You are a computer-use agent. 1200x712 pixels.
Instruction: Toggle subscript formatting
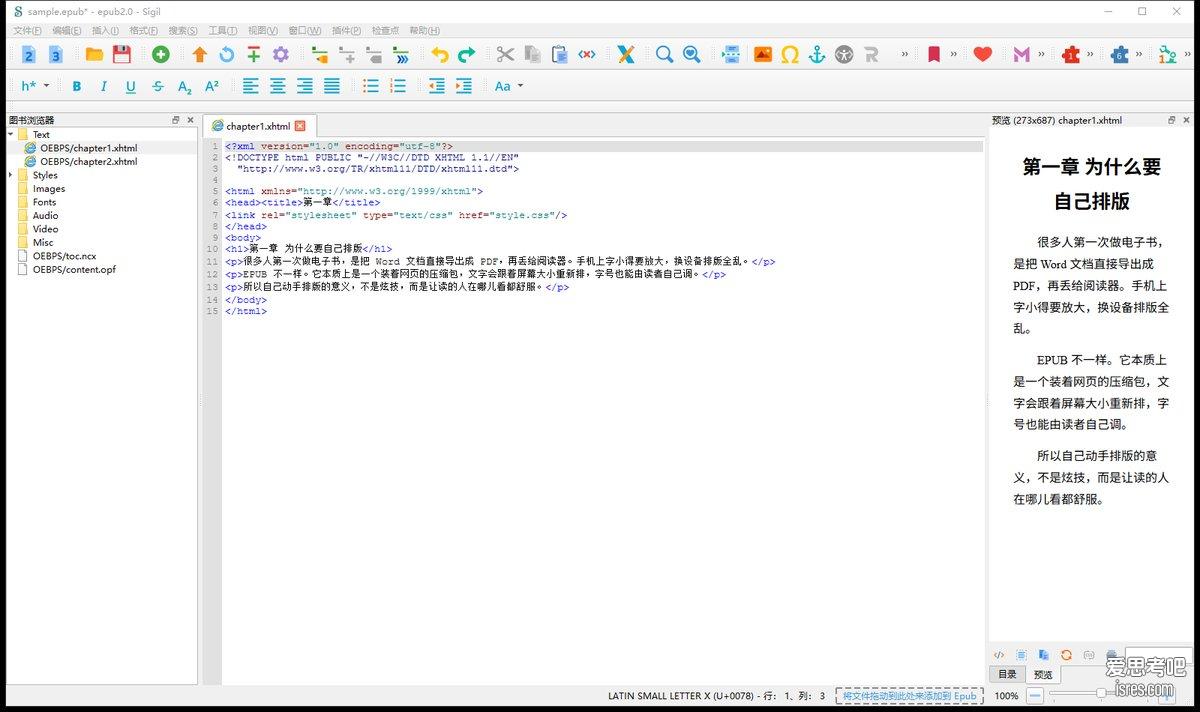click(x=185, y=86)
